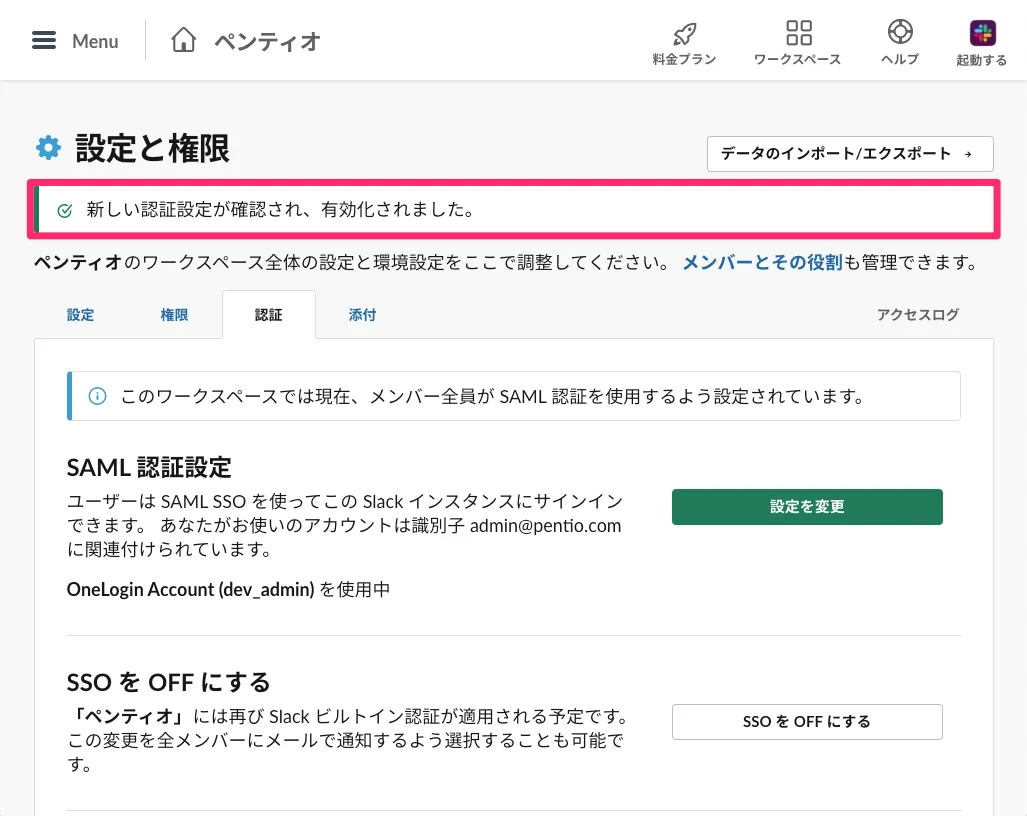This screenshot has width=1027, height=816.
Task: Switch to the 設定 tab
Action: click(81, 315)
